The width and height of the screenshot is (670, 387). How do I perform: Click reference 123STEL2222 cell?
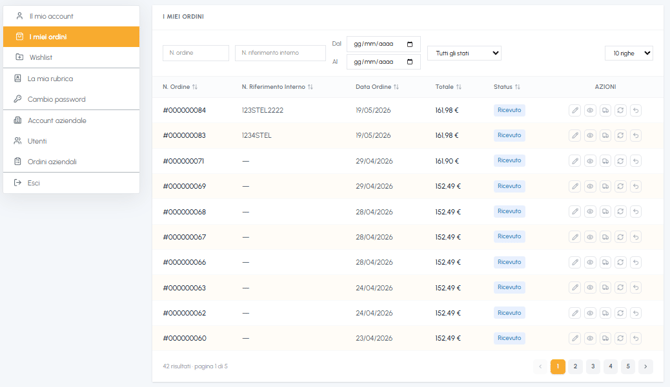(x=262, y=110)
